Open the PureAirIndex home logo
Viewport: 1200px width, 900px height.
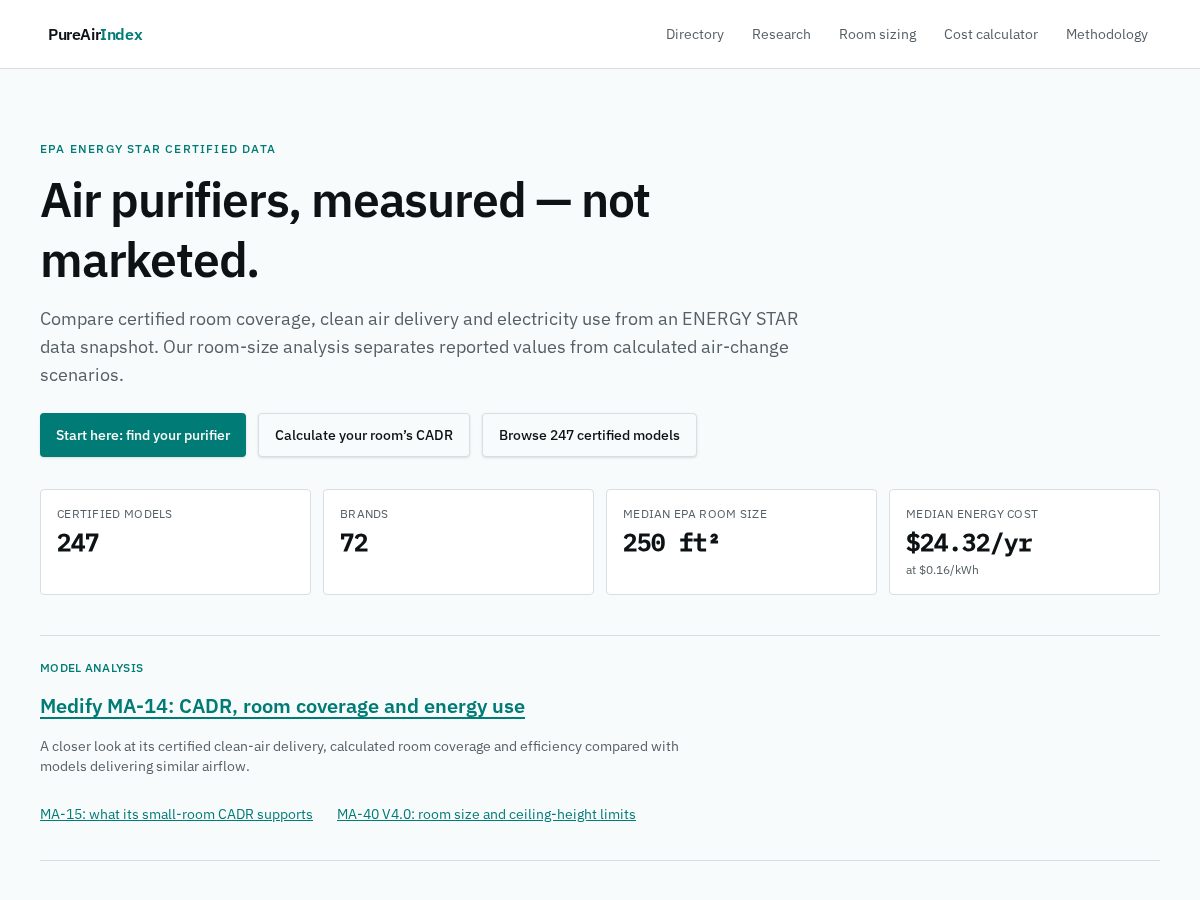coord(95,34)
